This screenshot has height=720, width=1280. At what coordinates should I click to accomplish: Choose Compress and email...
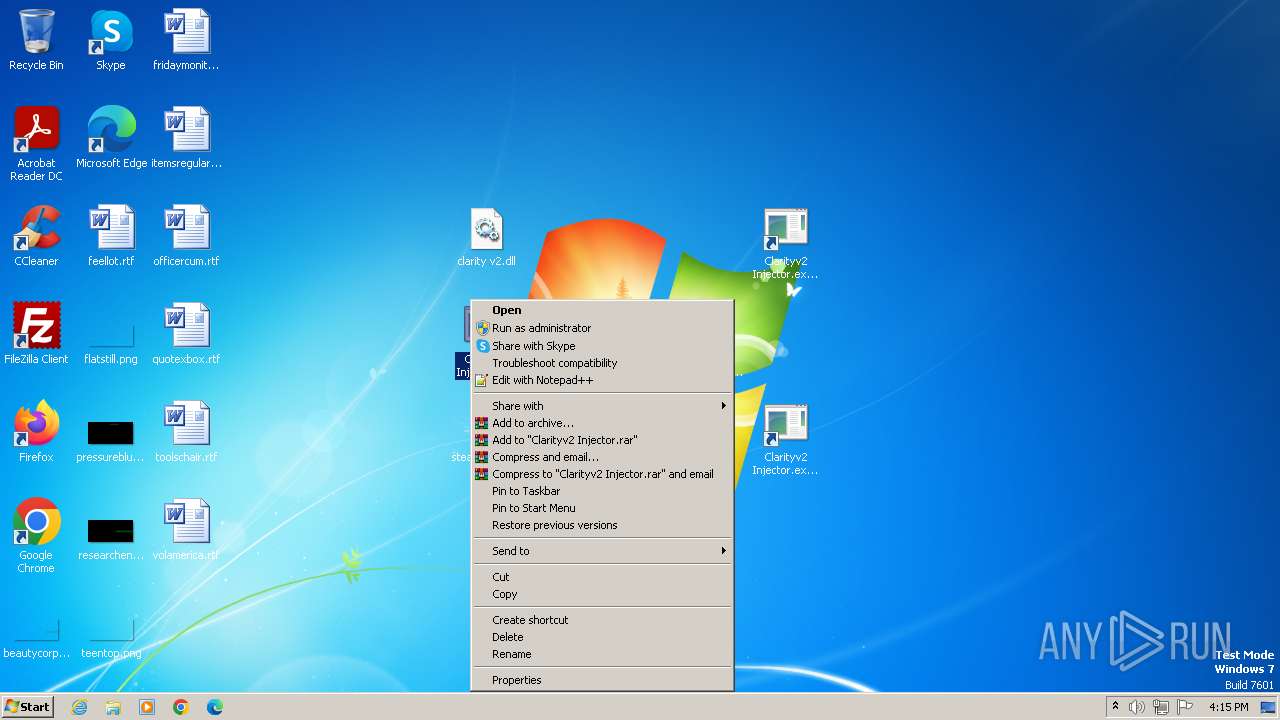(x=602, y=457)
